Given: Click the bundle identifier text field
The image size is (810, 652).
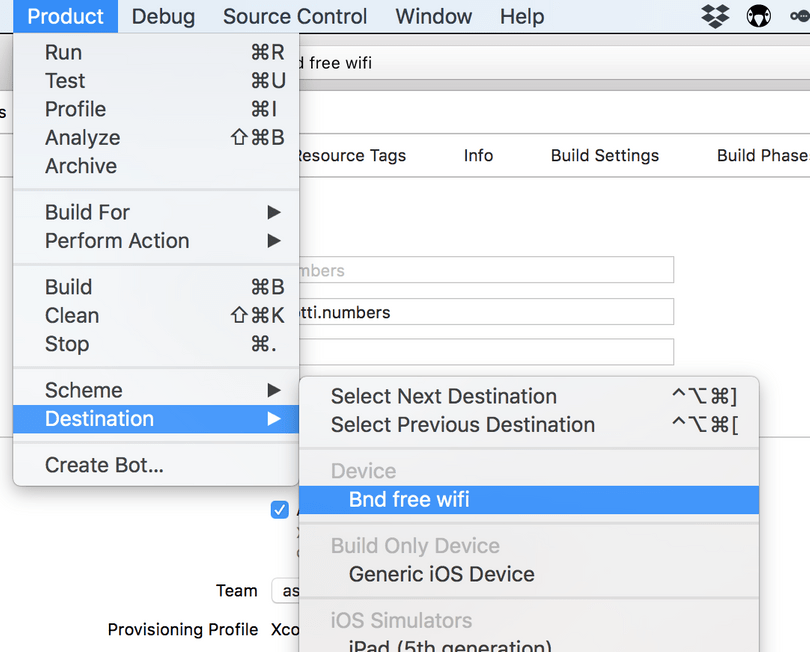Looking at the screenshot, I should 500,312.
